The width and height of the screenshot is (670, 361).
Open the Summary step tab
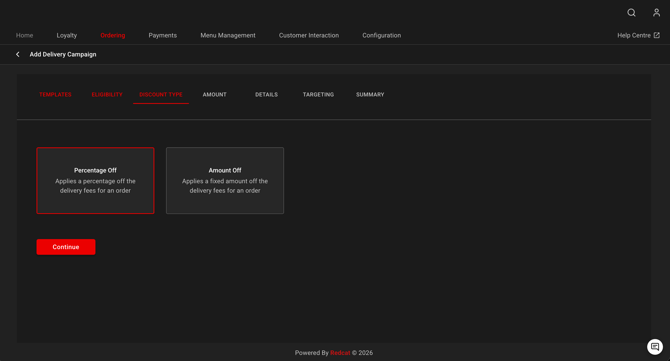[370, 94]
